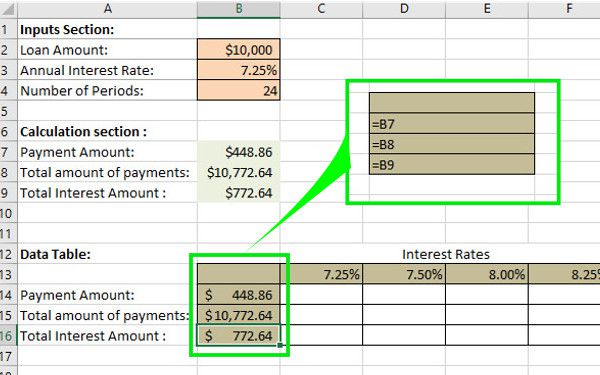The image size is (600, 375).
Task: Click the 'Interest Rates' heading
Action: point(446,254)
